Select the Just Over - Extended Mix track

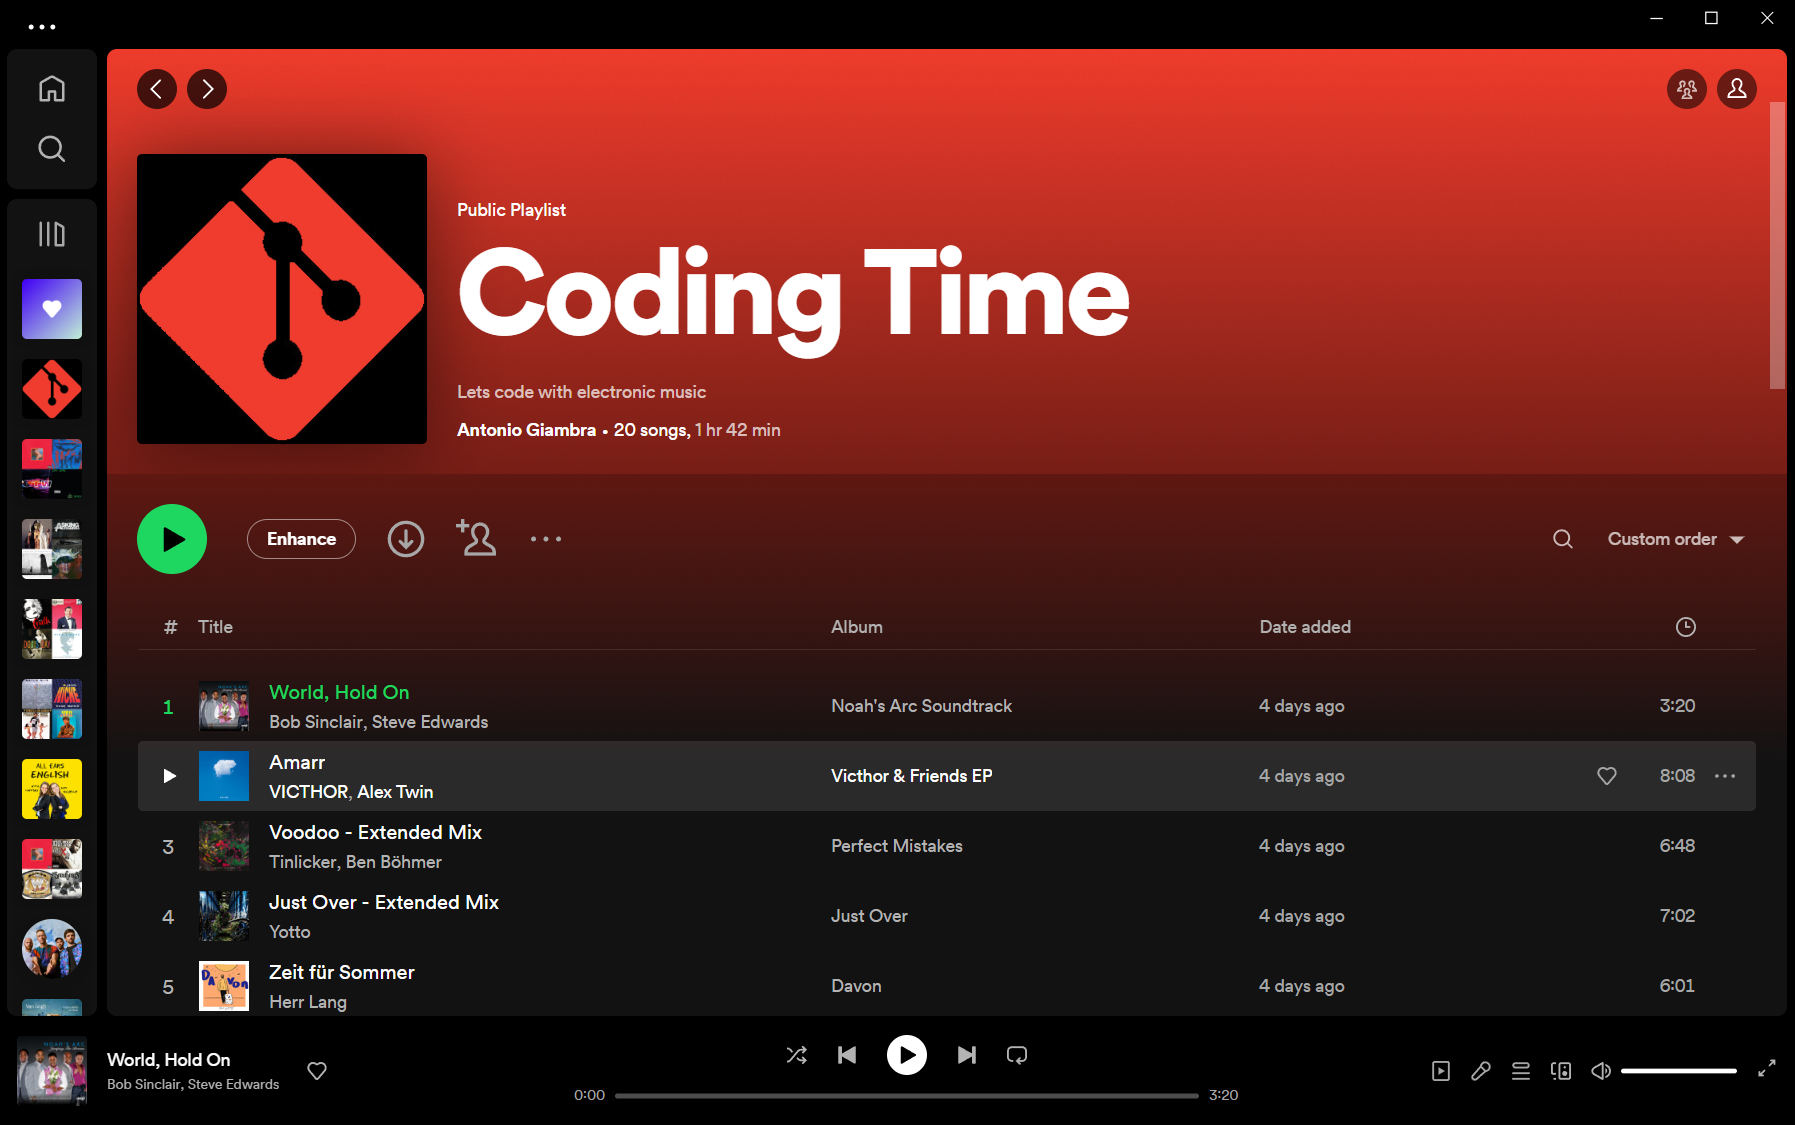pyautogui.click(x=384, y=902)
